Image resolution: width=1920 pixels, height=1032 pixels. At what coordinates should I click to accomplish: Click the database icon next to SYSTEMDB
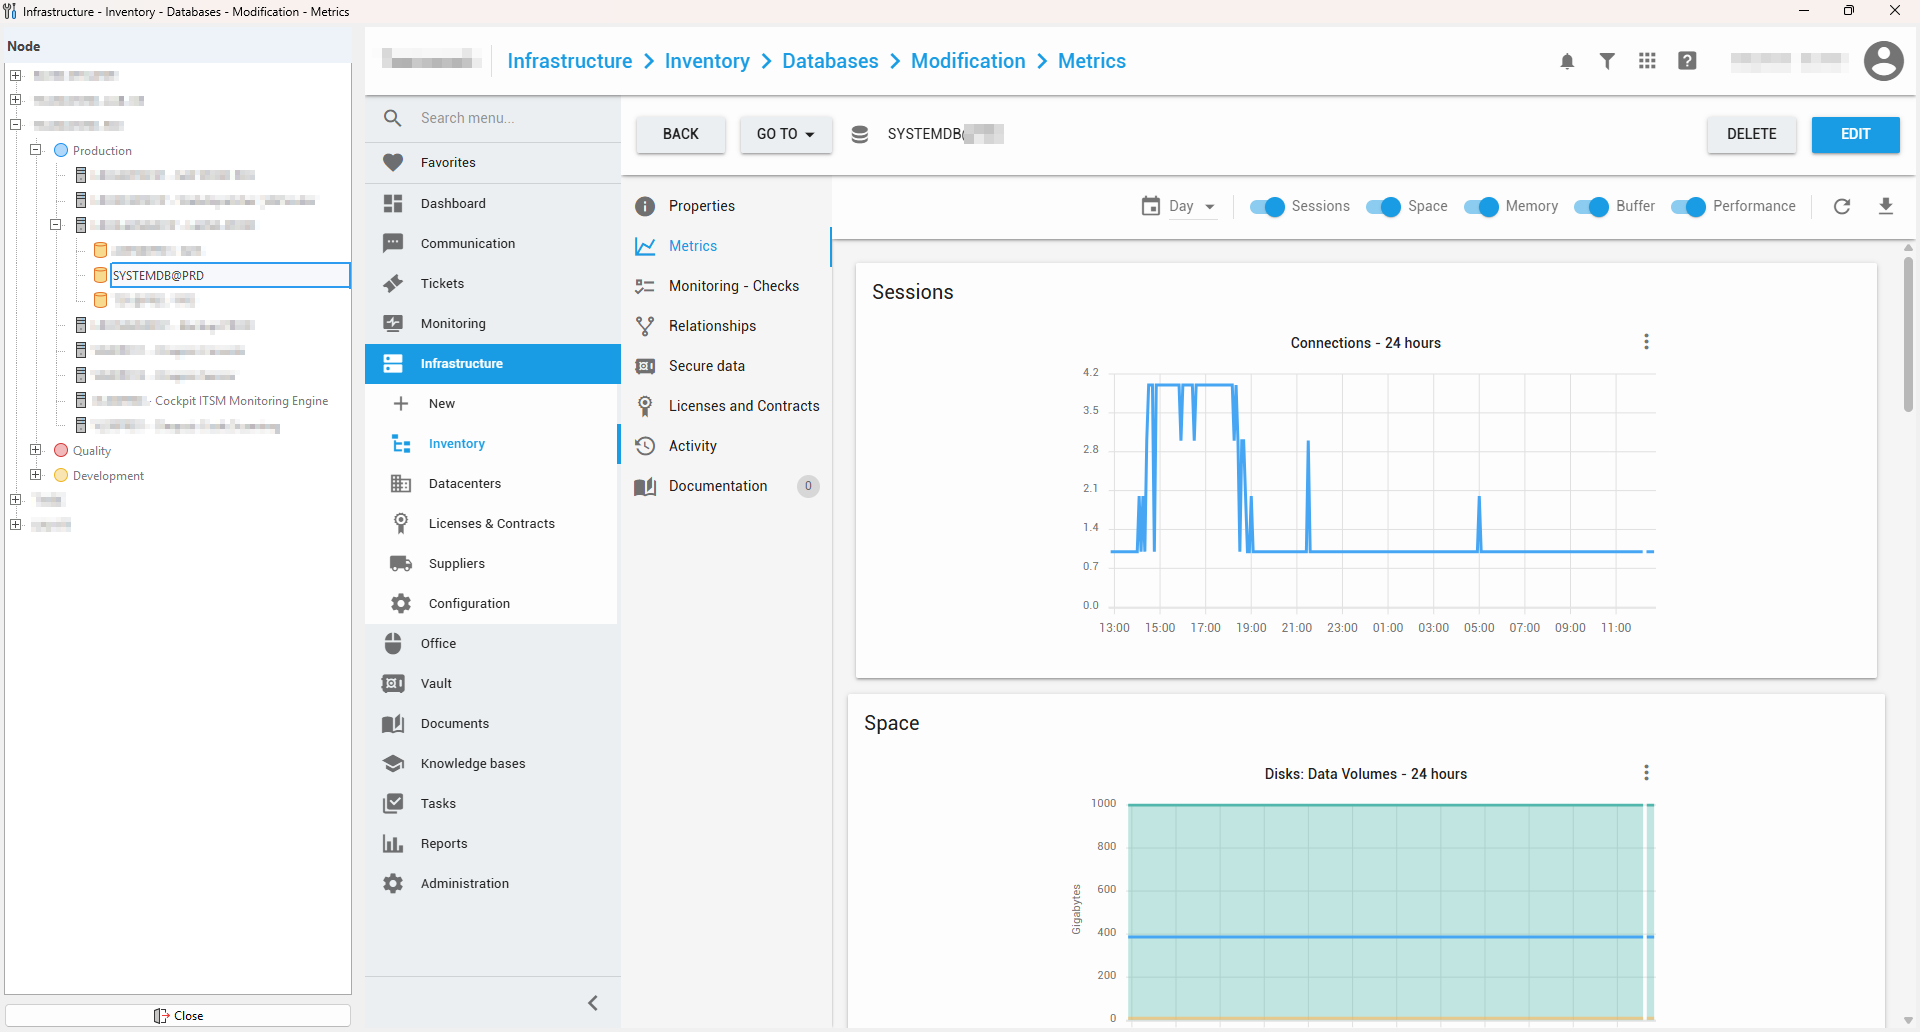point(859,134)
